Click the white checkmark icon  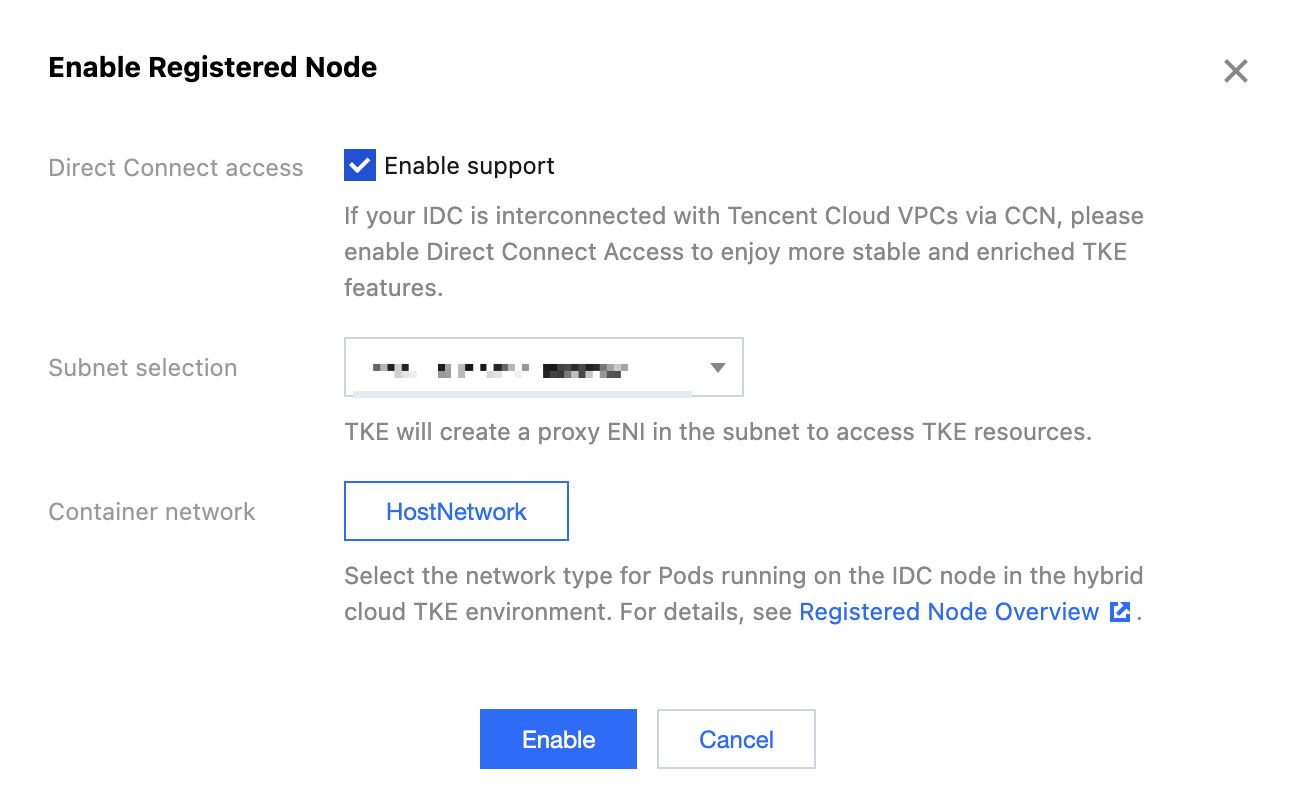[359, 166]
